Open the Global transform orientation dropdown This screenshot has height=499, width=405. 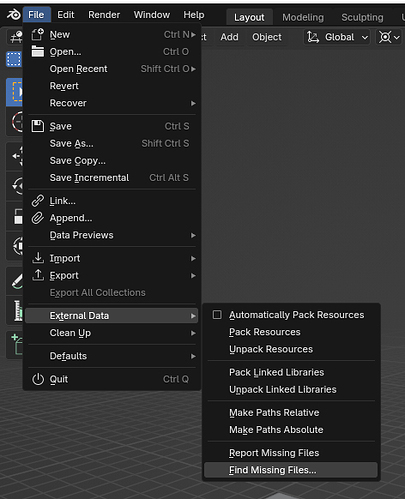point(337,37)
